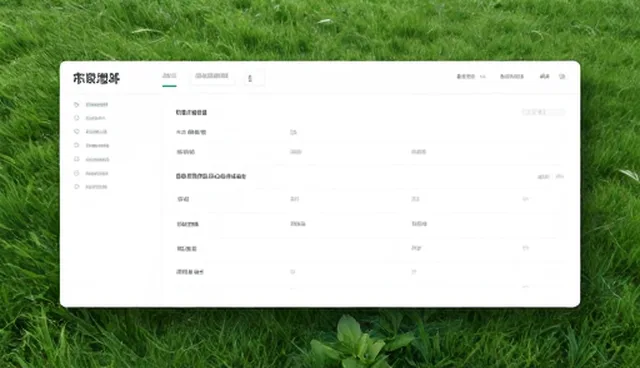
Task: Click the small boxed icon beside the tabs
Action: point(255,78)
